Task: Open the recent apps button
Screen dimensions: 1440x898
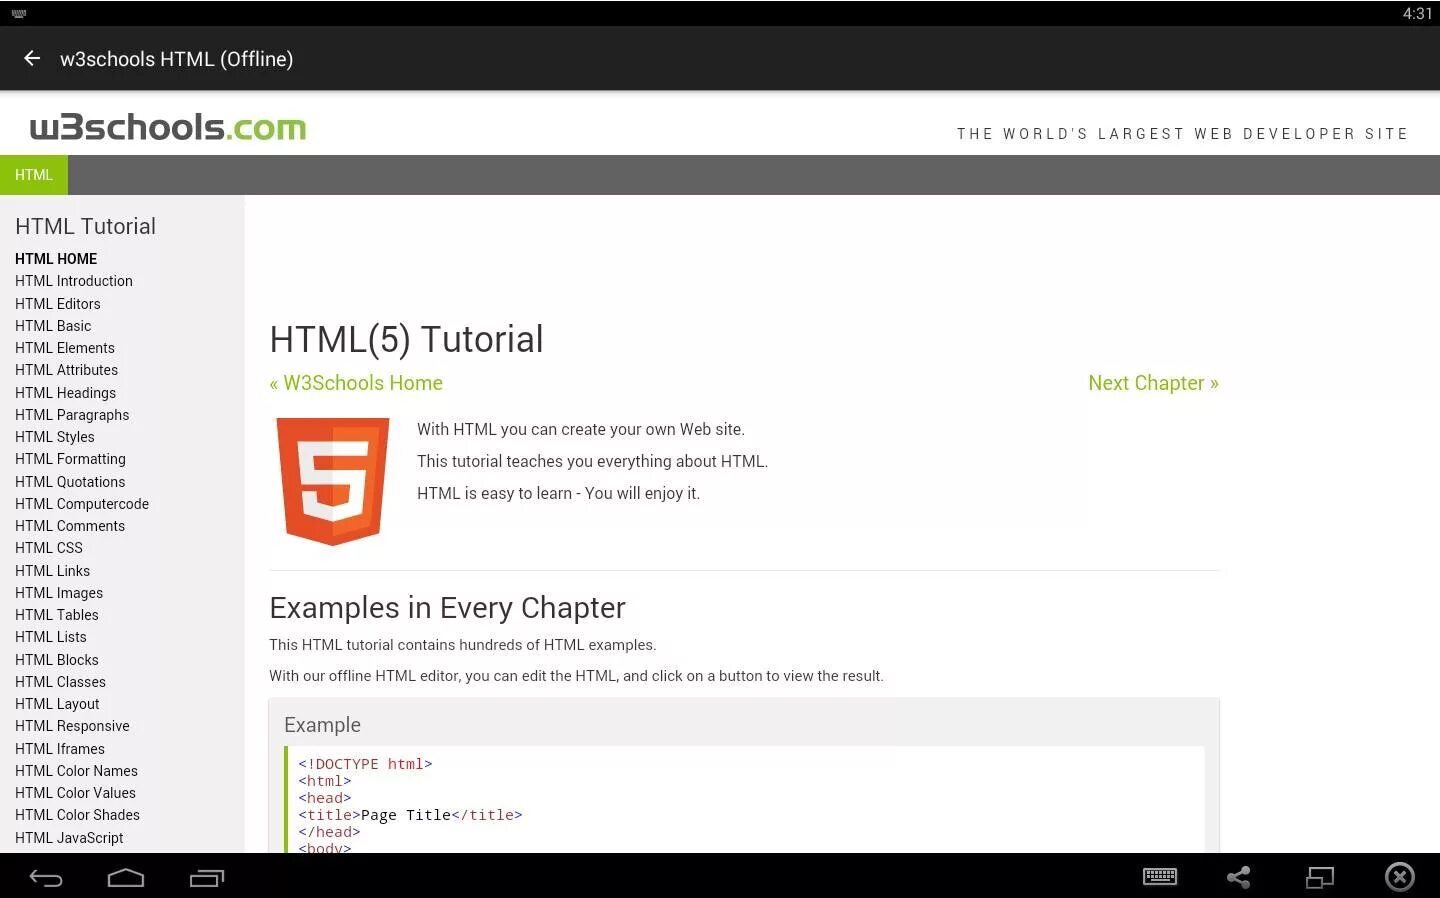Action: tap(207, 878)
